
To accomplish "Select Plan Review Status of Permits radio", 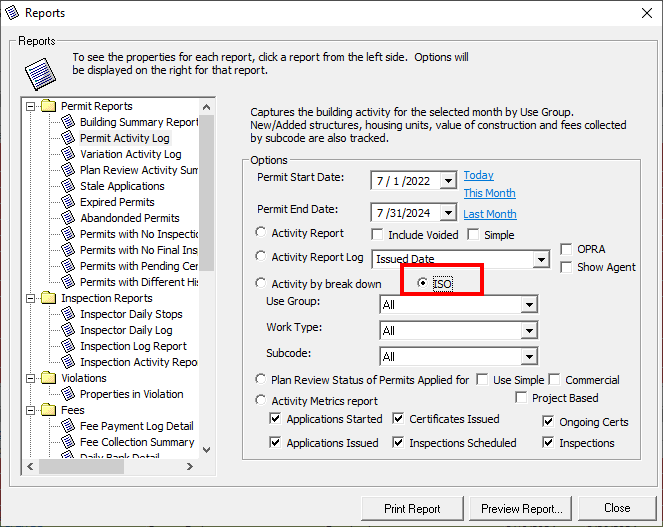I will (x=260, y=379).
